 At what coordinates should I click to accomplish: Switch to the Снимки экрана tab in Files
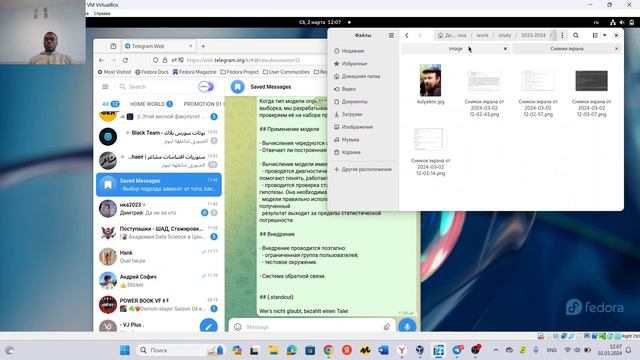point(567,49)
